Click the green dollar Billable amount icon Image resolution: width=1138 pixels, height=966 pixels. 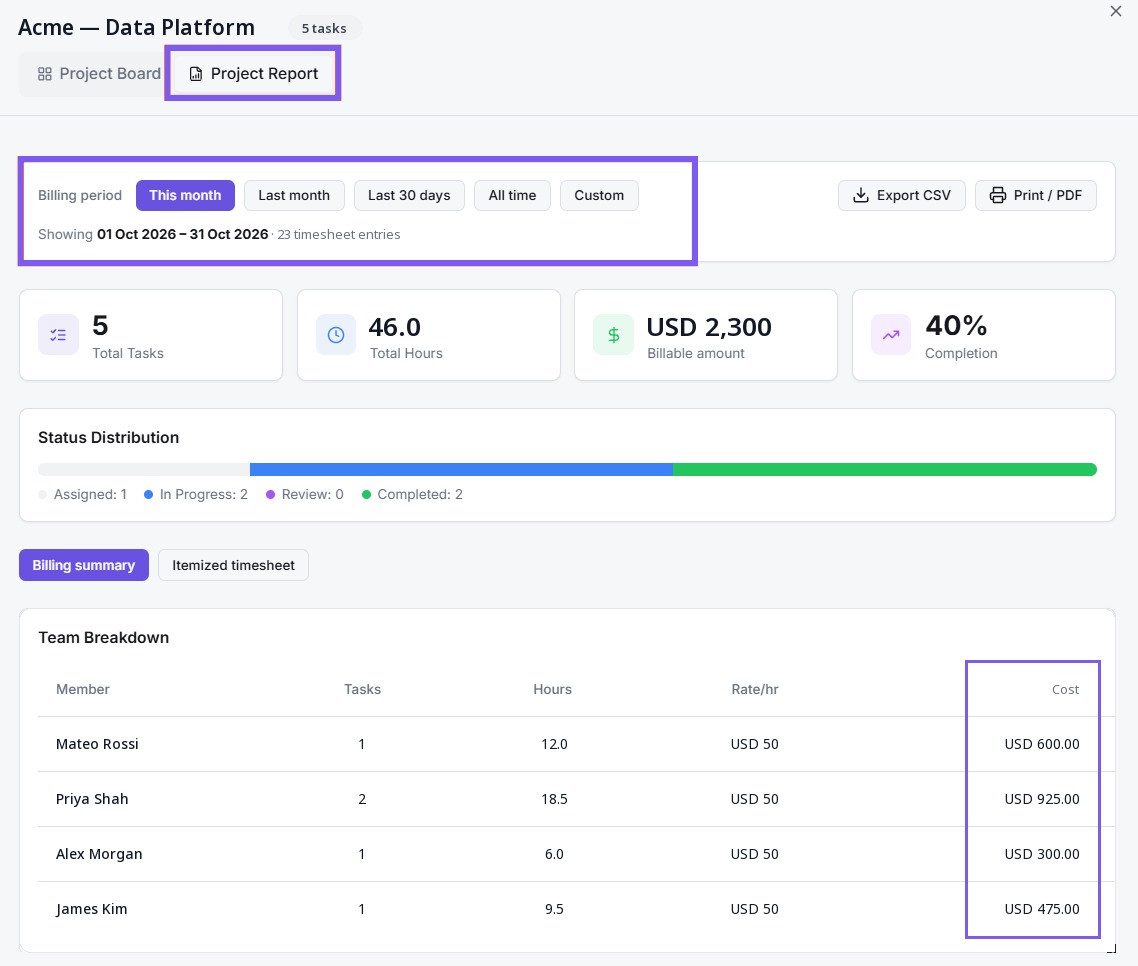tap(613, 335)
